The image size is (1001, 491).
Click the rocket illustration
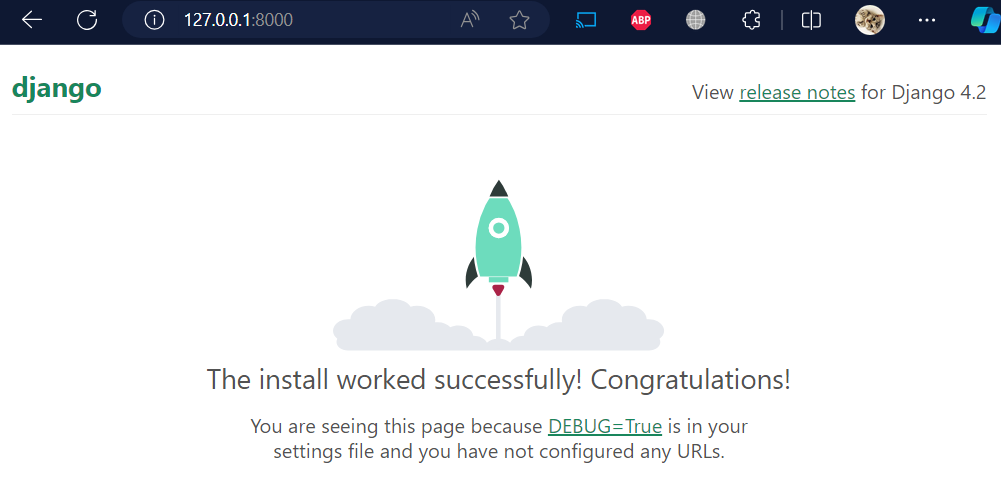499,265
